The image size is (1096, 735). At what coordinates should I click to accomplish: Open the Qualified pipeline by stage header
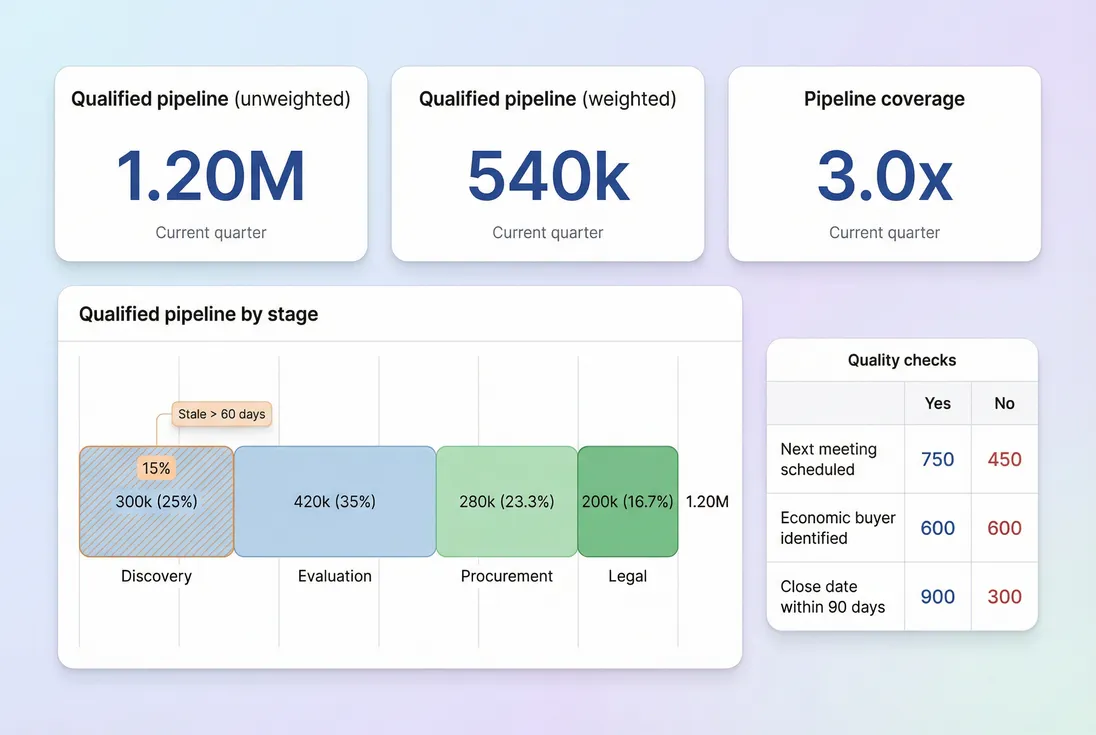point(197,313)
